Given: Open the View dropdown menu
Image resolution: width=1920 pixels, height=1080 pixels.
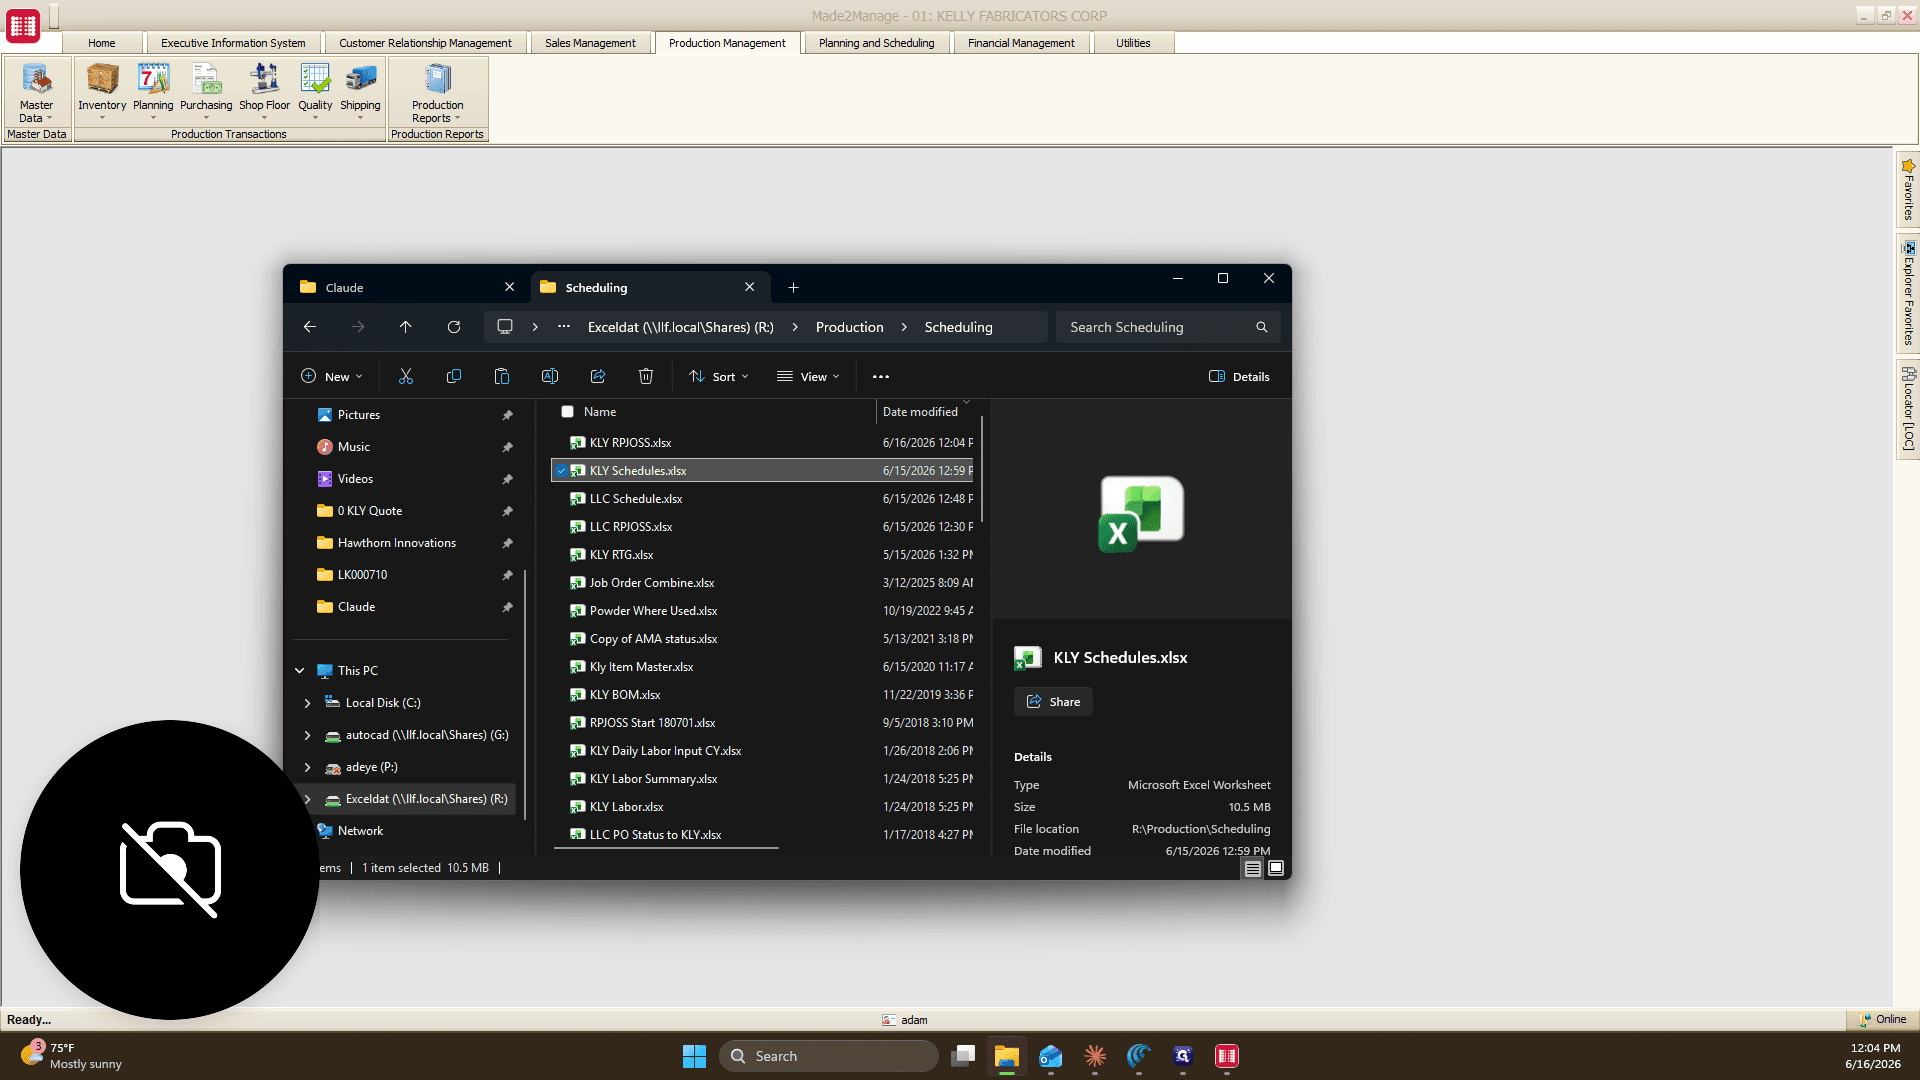Looking at the screenshot, I should click(808, 376).
